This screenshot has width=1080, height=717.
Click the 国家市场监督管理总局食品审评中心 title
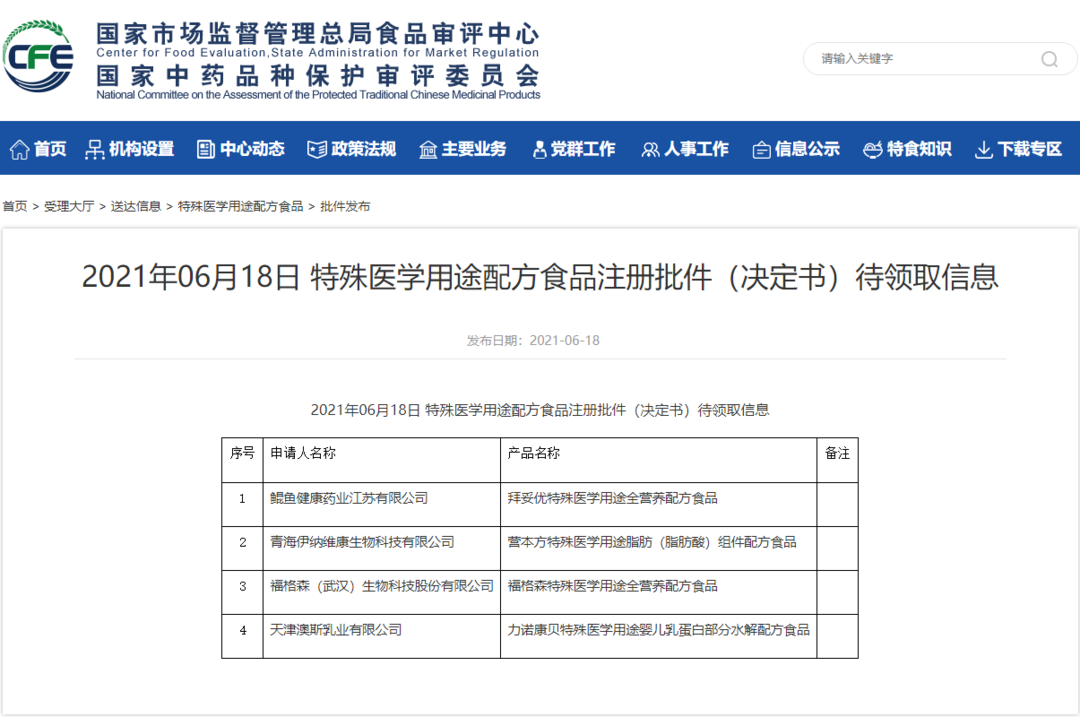coord(318,33)
